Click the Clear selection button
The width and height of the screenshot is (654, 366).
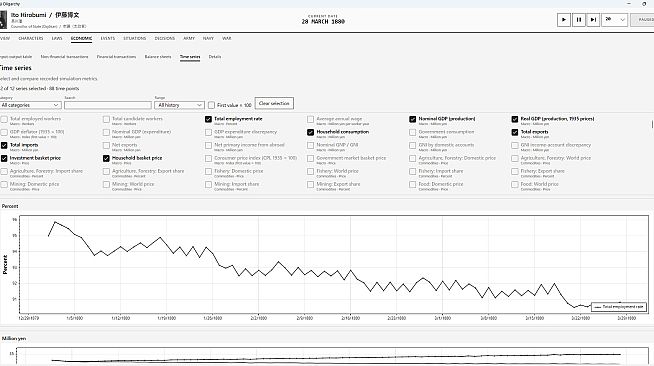coord(274,103)
